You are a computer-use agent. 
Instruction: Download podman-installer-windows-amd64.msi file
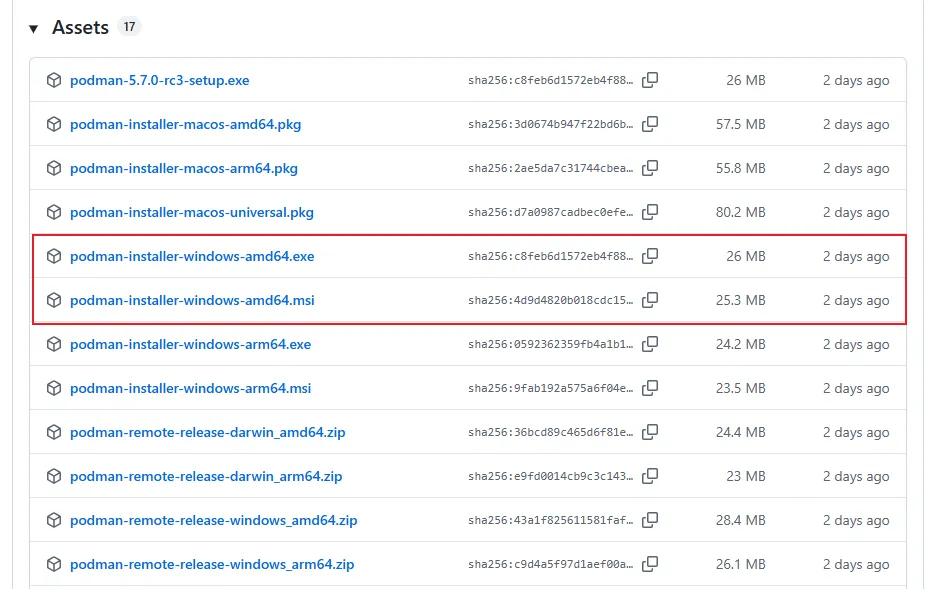[192, 300]
